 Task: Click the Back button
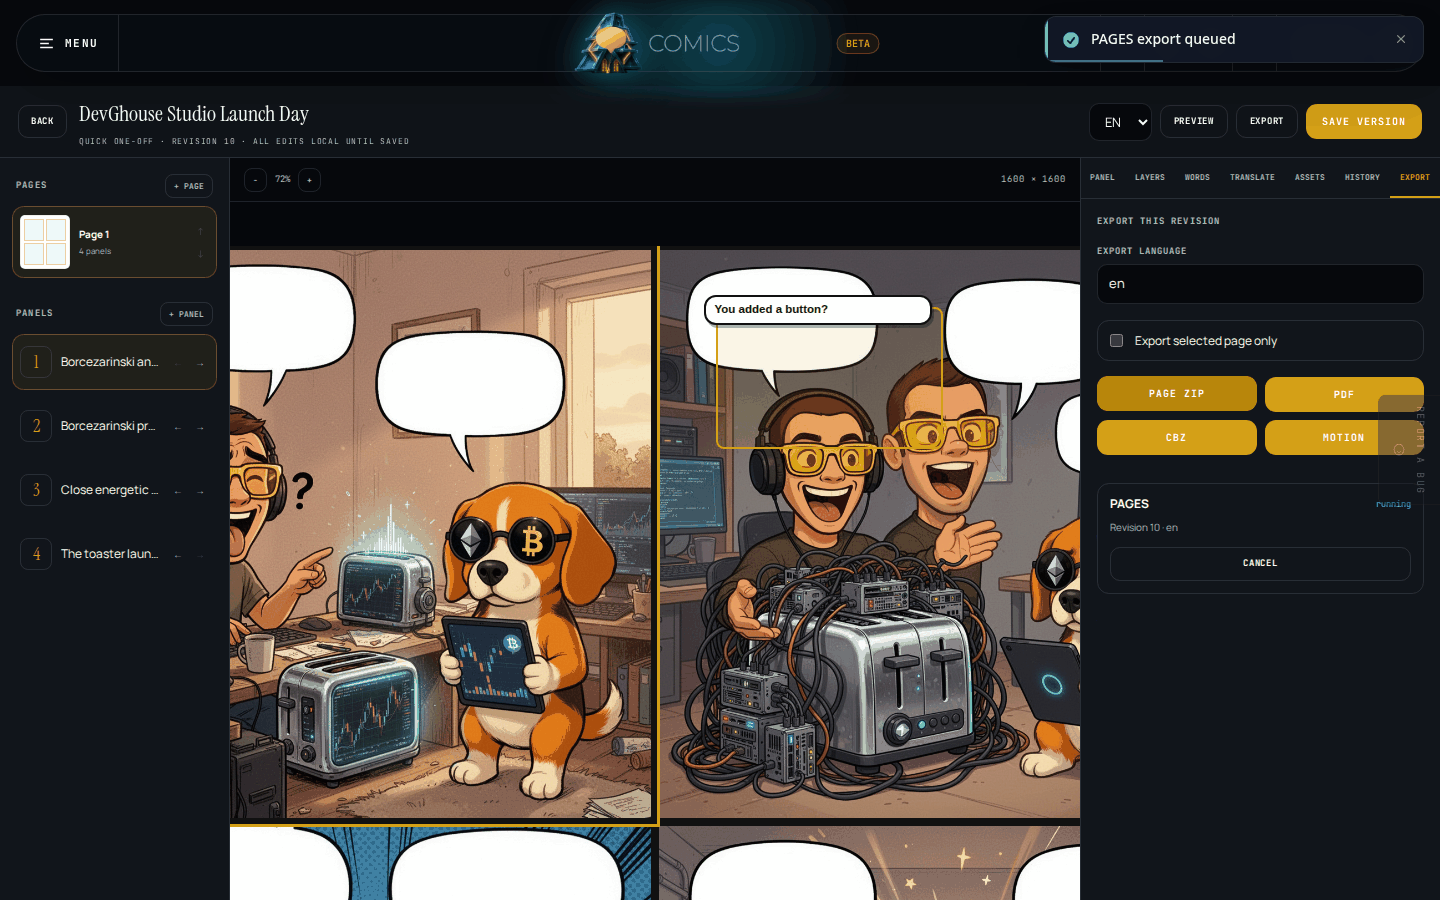42,121
